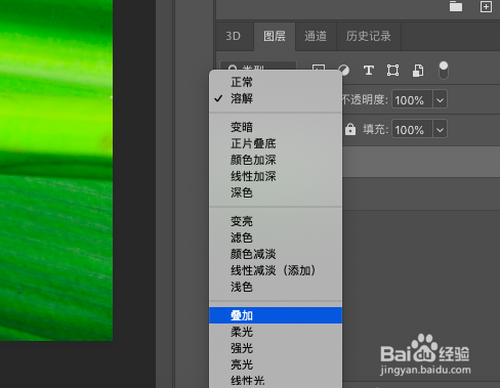500x388 pixels.
Task: Pick 线性加深 blend mode
Action: click(275, 176)
